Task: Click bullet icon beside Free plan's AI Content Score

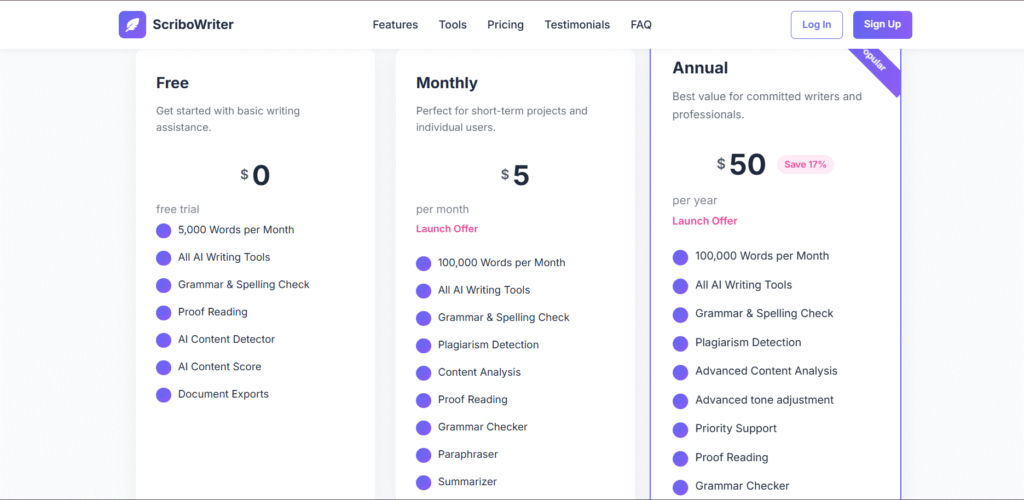Action: pos(164,367)
